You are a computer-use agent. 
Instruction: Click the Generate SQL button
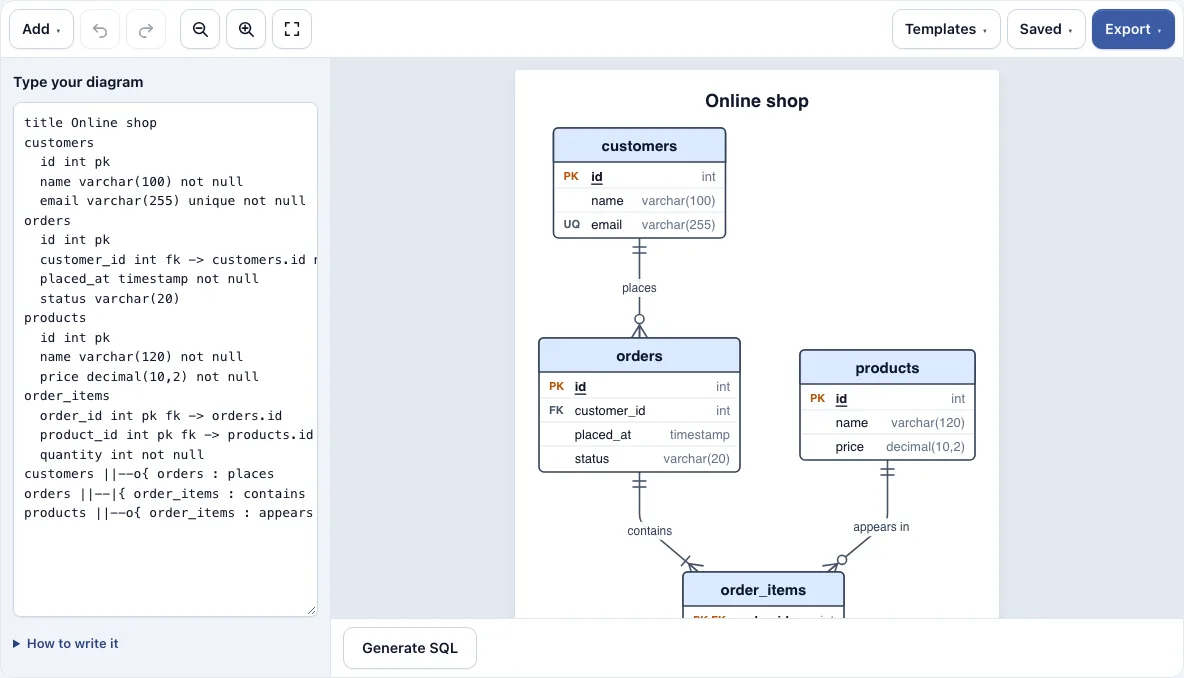point(410,648)
